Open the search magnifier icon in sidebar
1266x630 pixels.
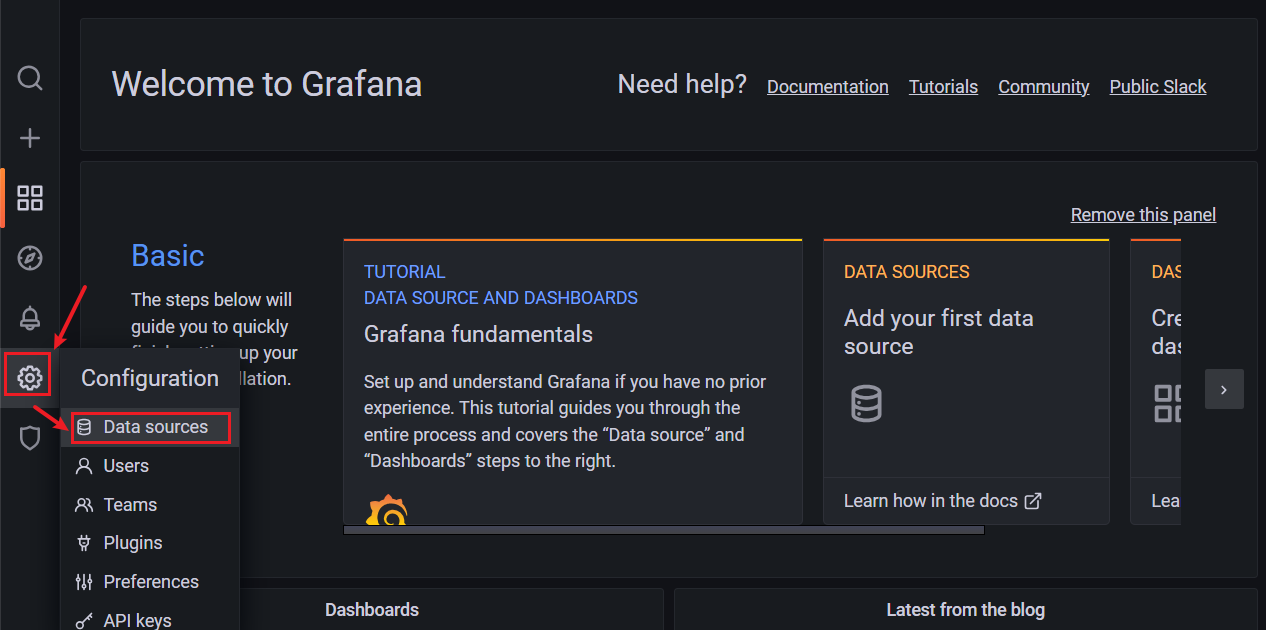tap(30, 78)
